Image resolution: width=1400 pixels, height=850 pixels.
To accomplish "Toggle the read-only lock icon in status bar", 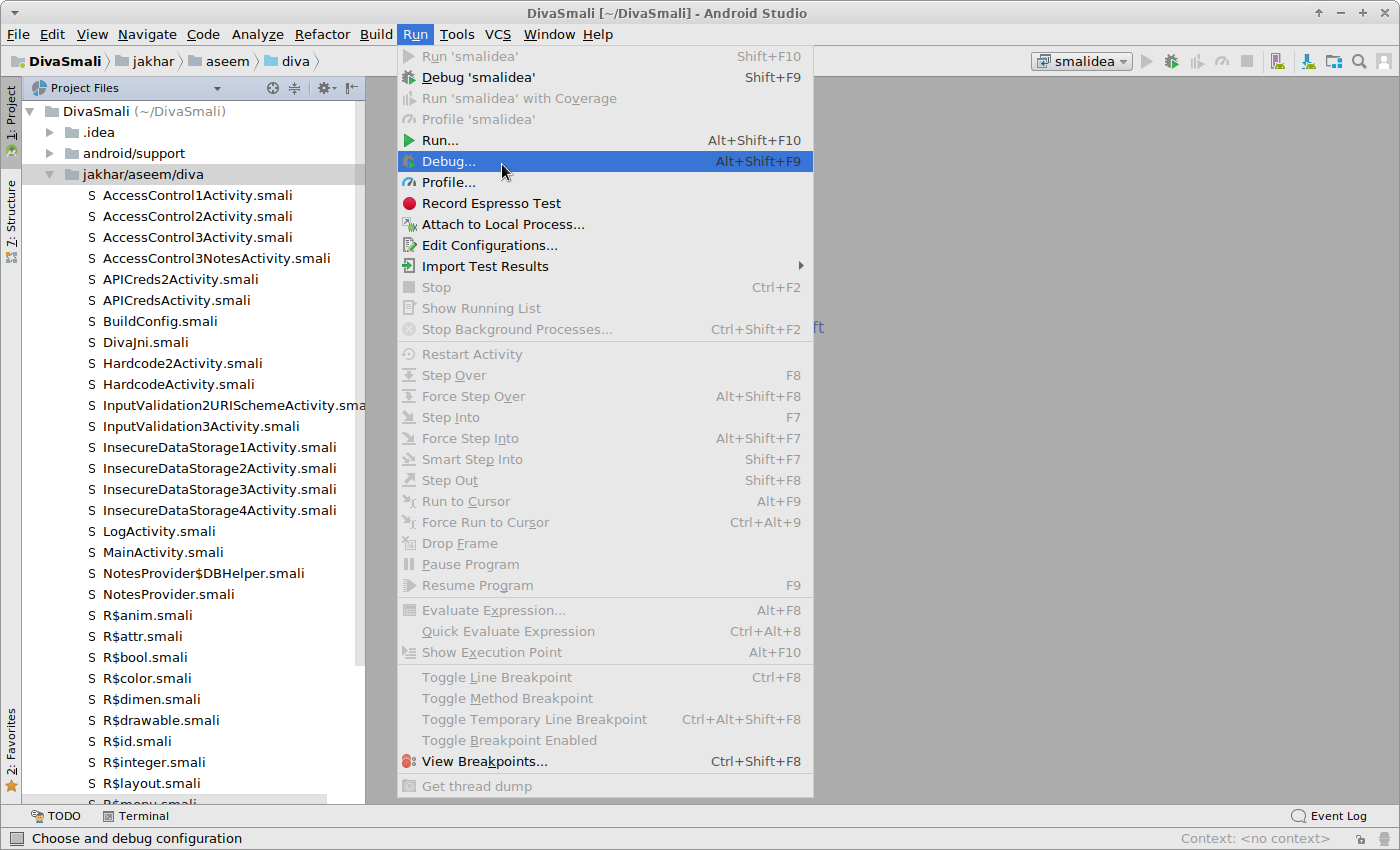I will 1361,839.
